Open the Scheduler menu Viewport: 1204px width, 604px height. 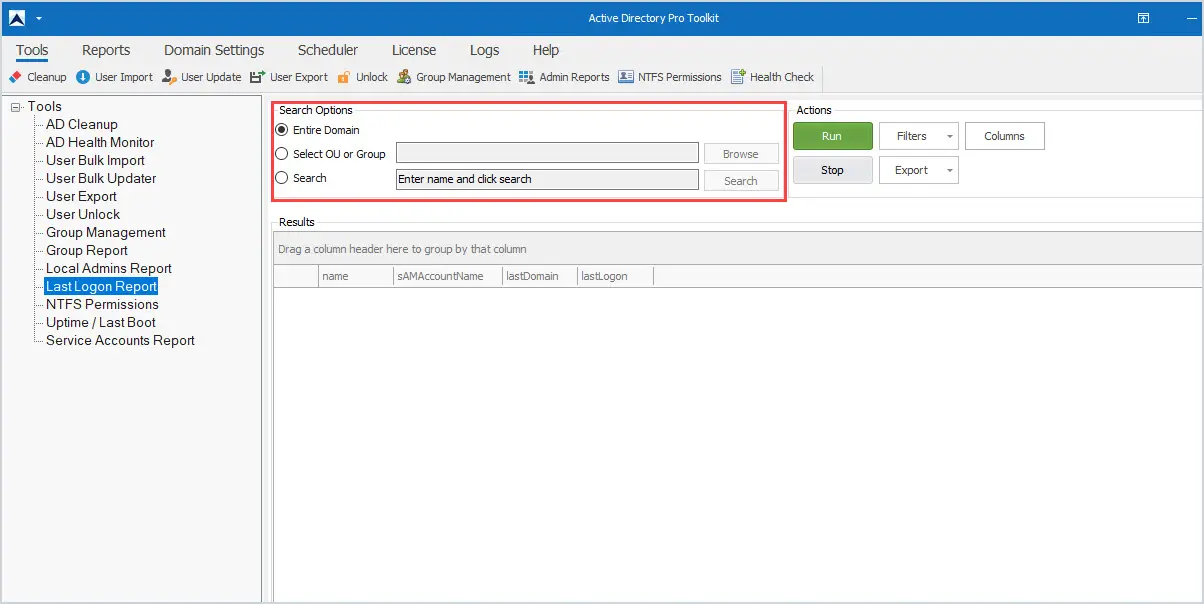(x=328, y=50)
